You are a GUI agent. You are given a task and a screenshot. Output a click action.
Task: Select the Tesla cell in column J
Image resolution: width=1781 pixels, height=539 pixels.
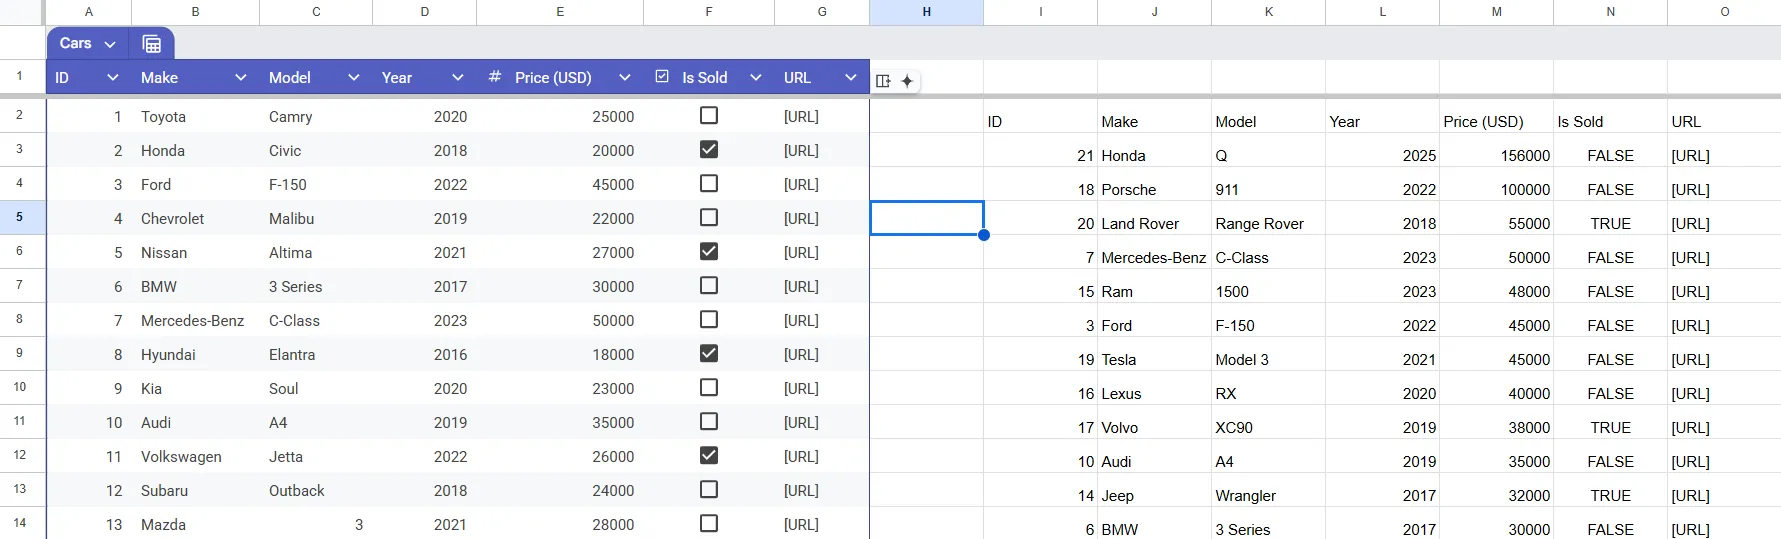click(1154, 360)
